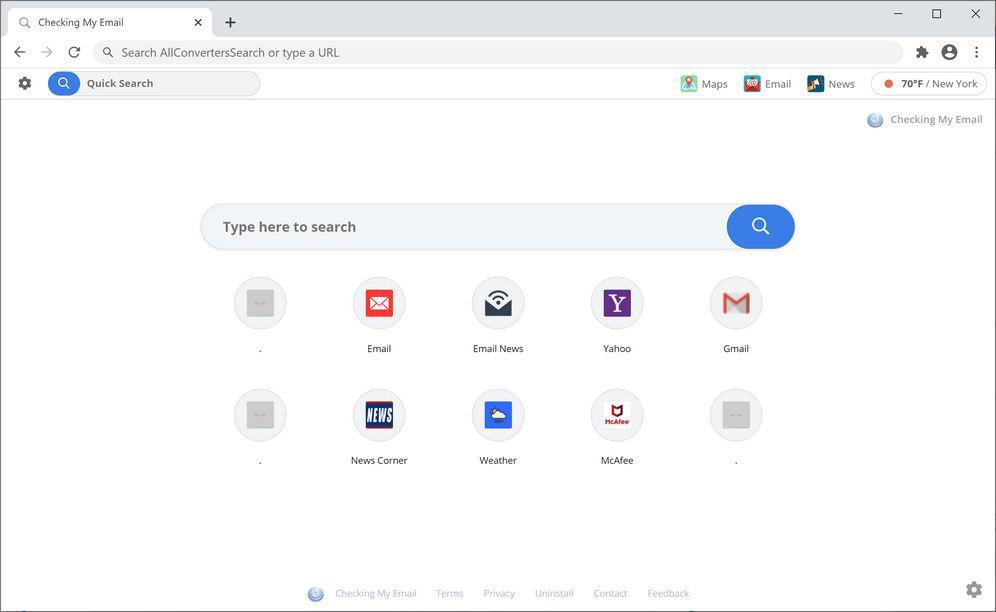Click the blank tile left of Email

(x=260, y=303)
